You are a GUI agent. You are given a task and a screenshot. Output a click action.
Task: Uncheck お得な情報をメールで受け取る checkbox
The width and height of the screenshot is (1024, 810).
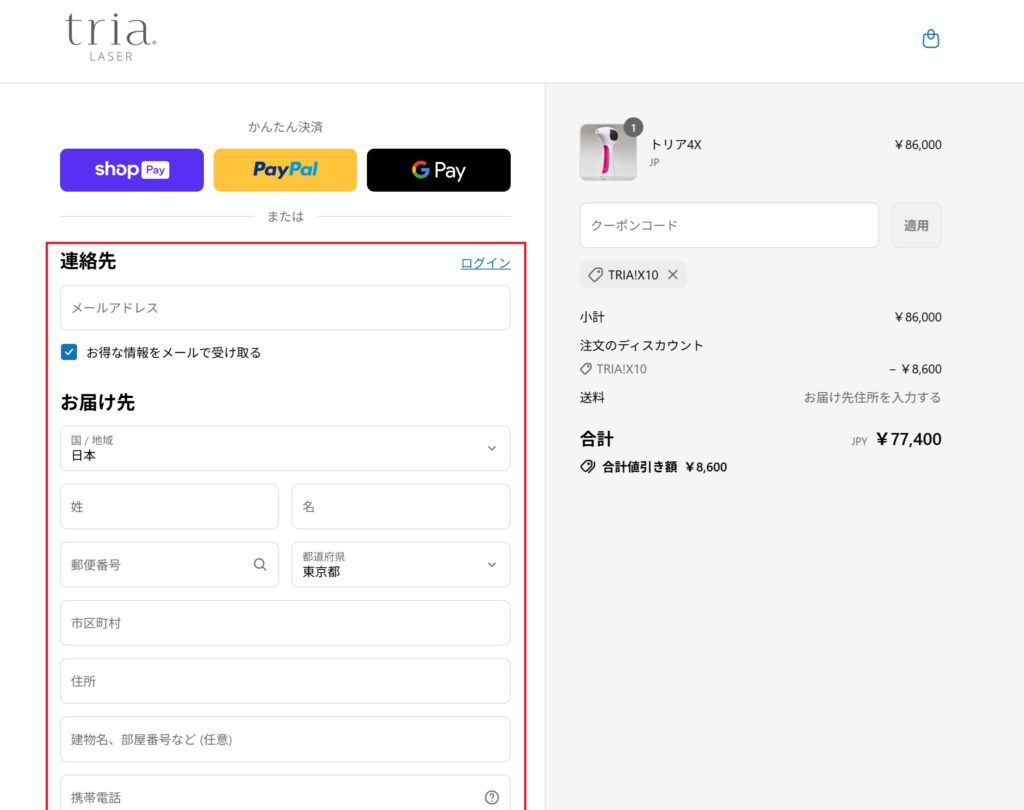click(x=69, y=352)
